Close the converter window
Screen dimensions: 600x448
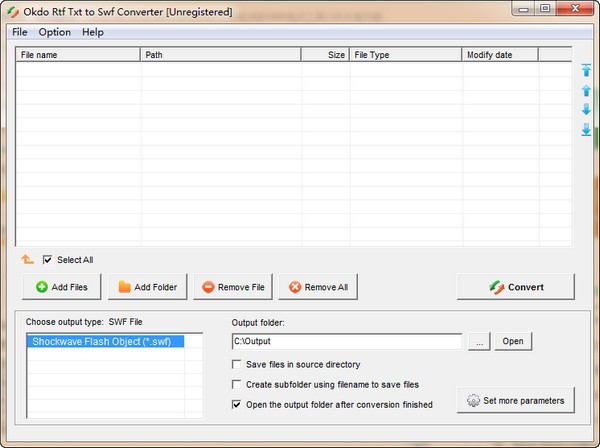click(x=575, y=9)
